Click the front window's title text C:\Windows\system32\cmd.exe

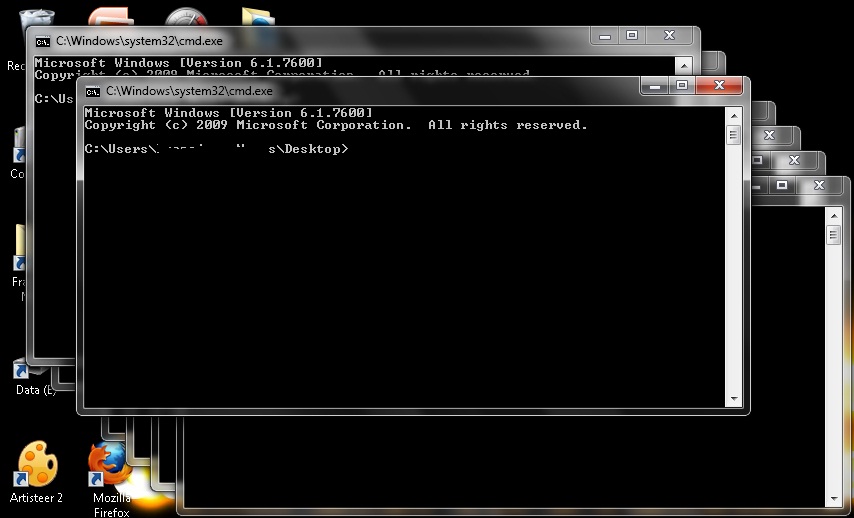(189, 92)
